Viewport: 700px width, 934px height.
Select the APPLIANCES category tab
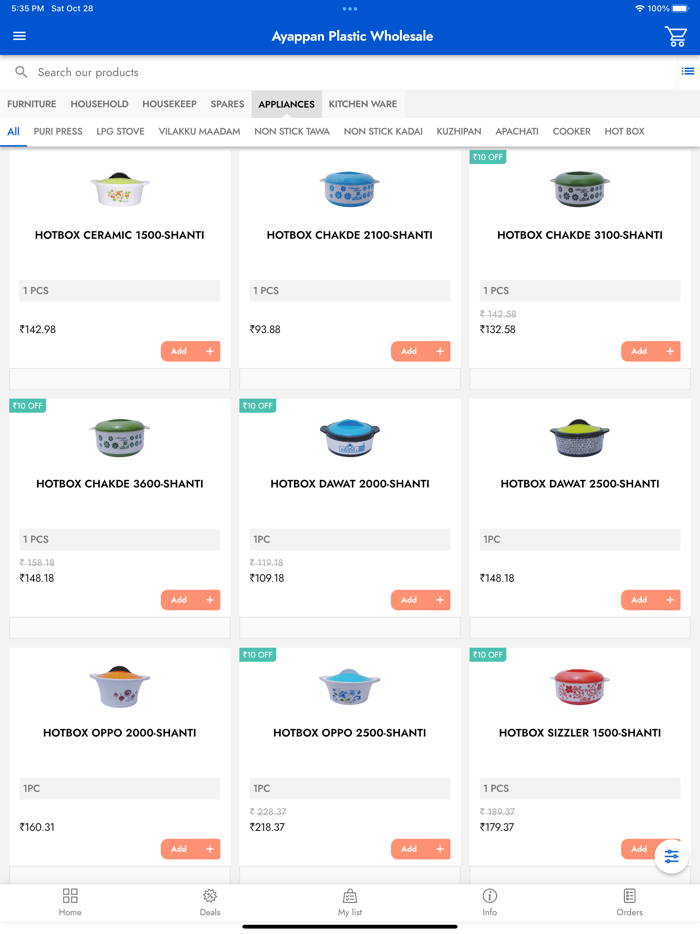click(287, 104)
